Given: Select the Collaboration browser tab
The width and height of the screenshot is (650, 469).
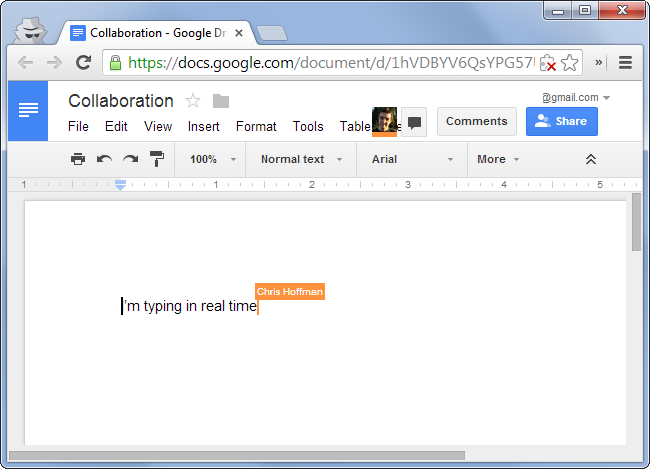Looking at the screenshot, I should coord(158,33).
